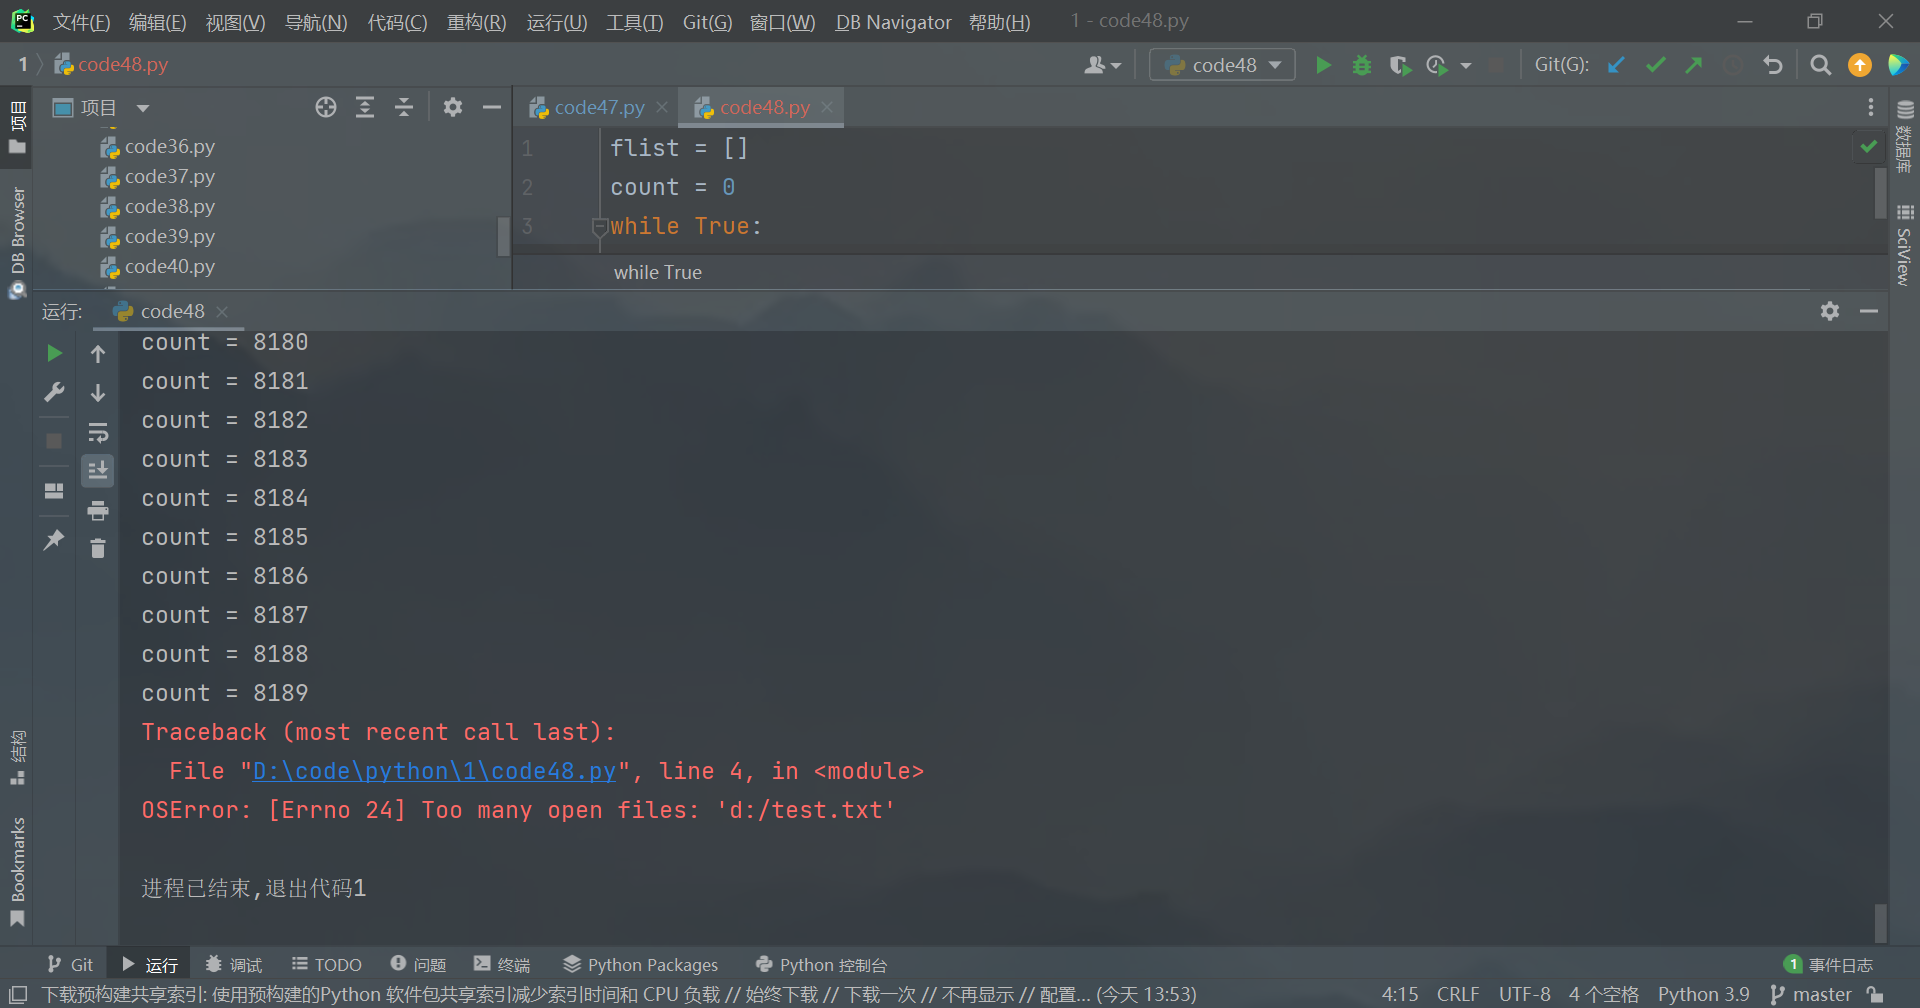Expand the dropdown arrow next to the profiler icon
The width and height of the screenshot is (1920, 1008).
click(x=1466, y=65)
